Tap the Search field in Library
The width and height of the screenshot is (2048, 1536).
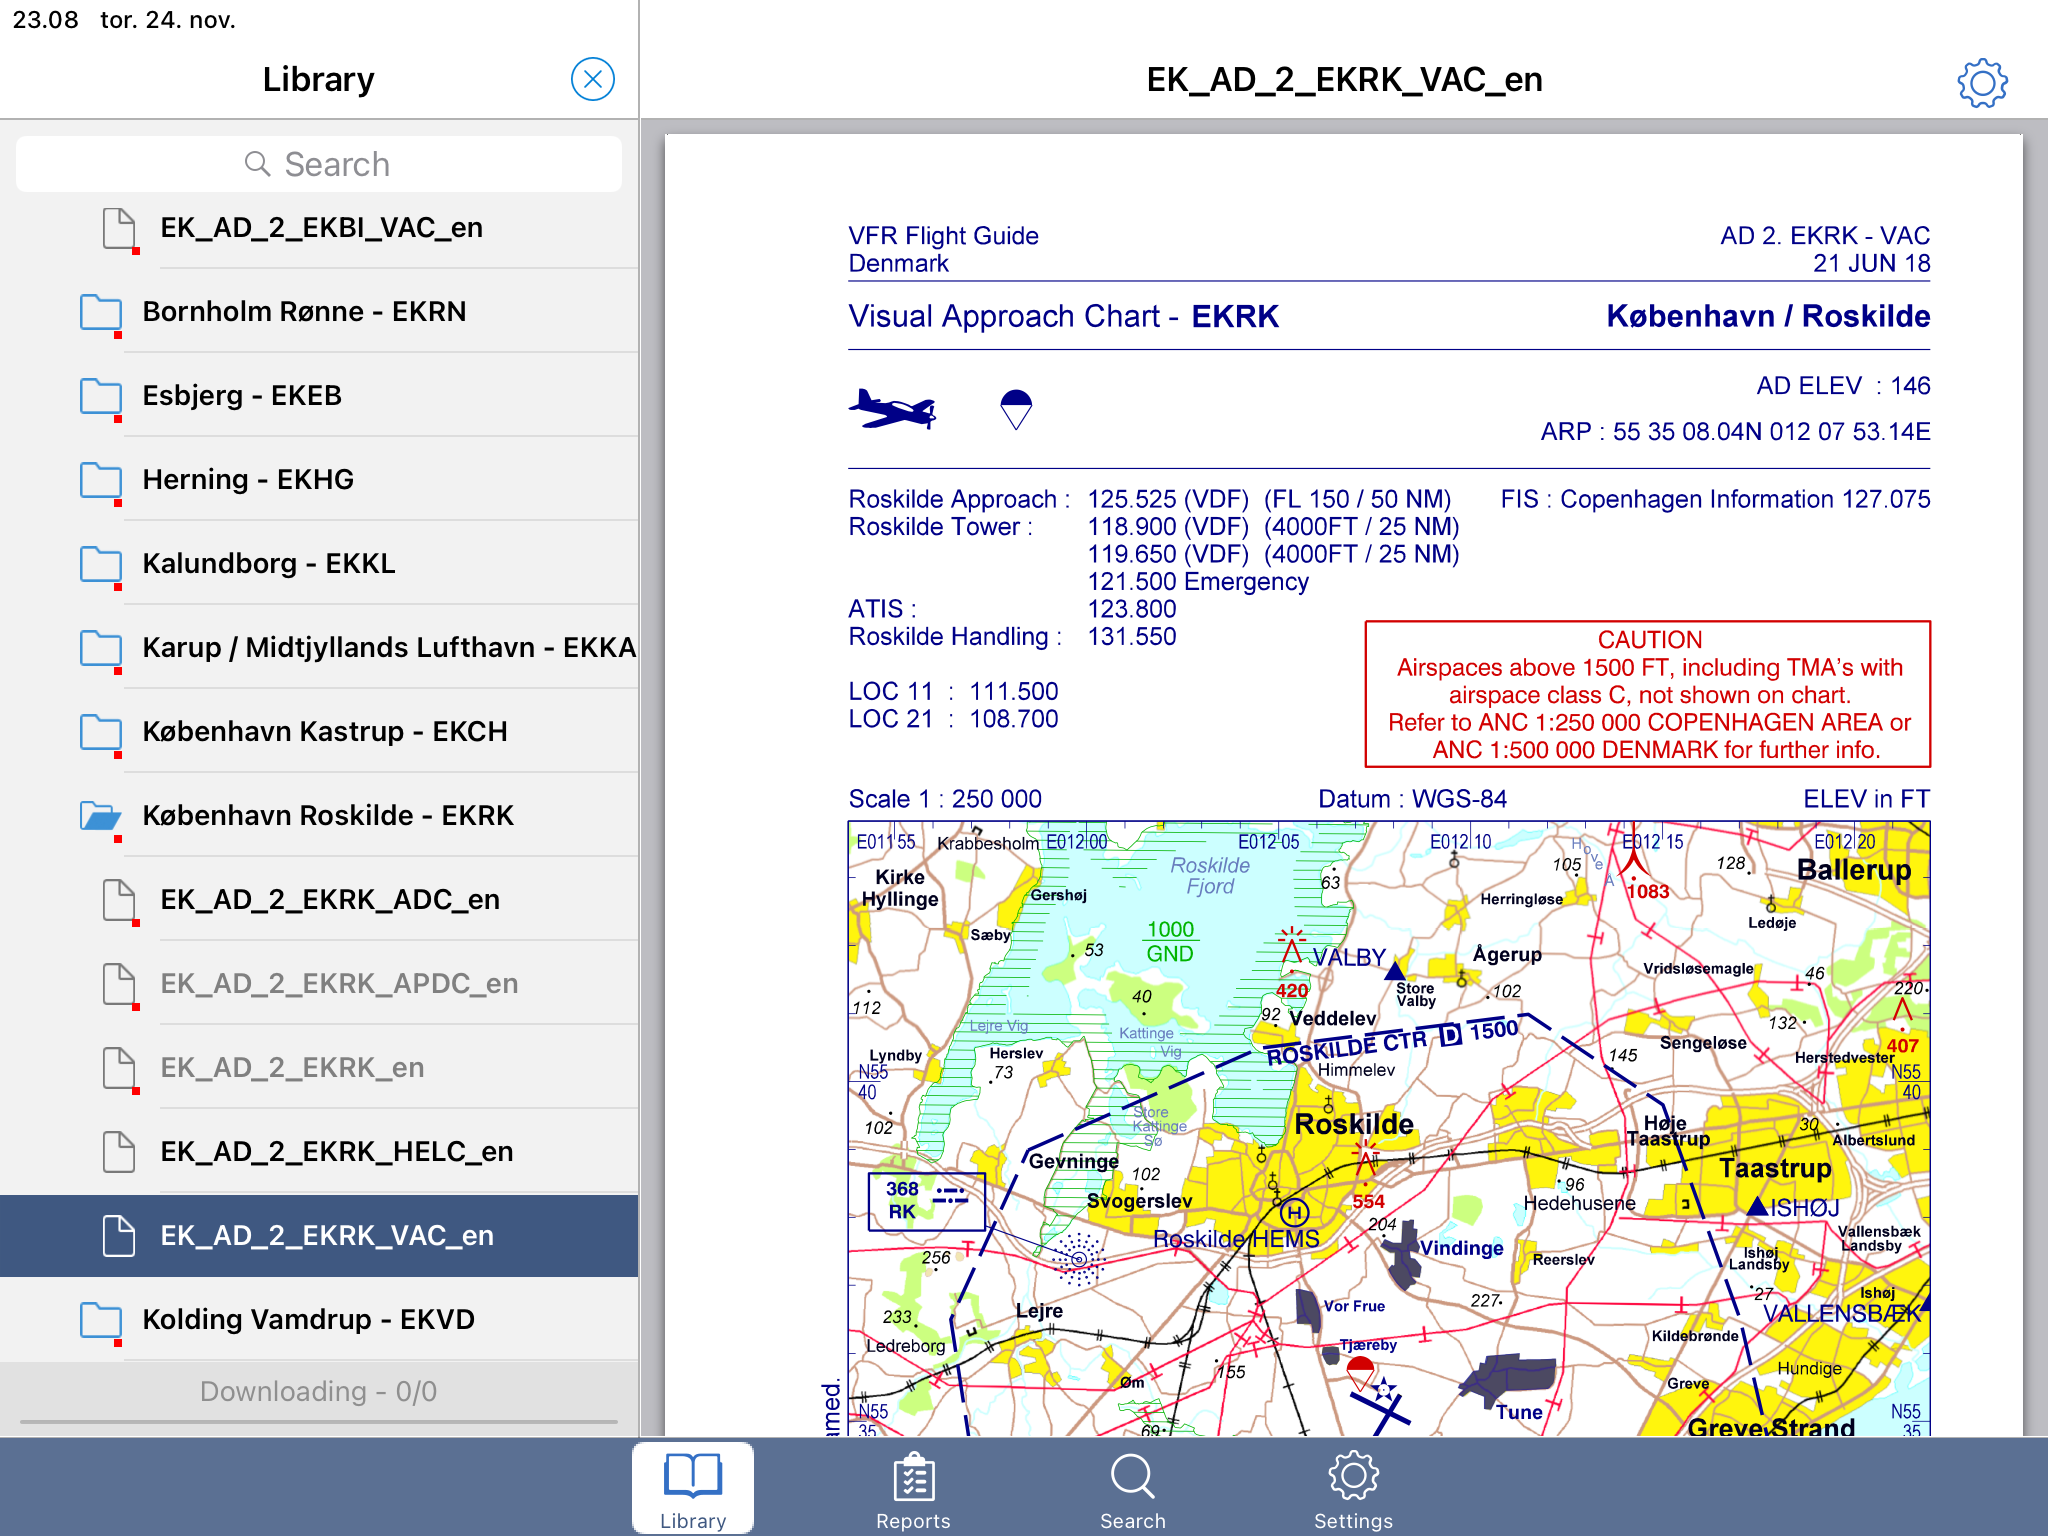[x=319, y=164]
